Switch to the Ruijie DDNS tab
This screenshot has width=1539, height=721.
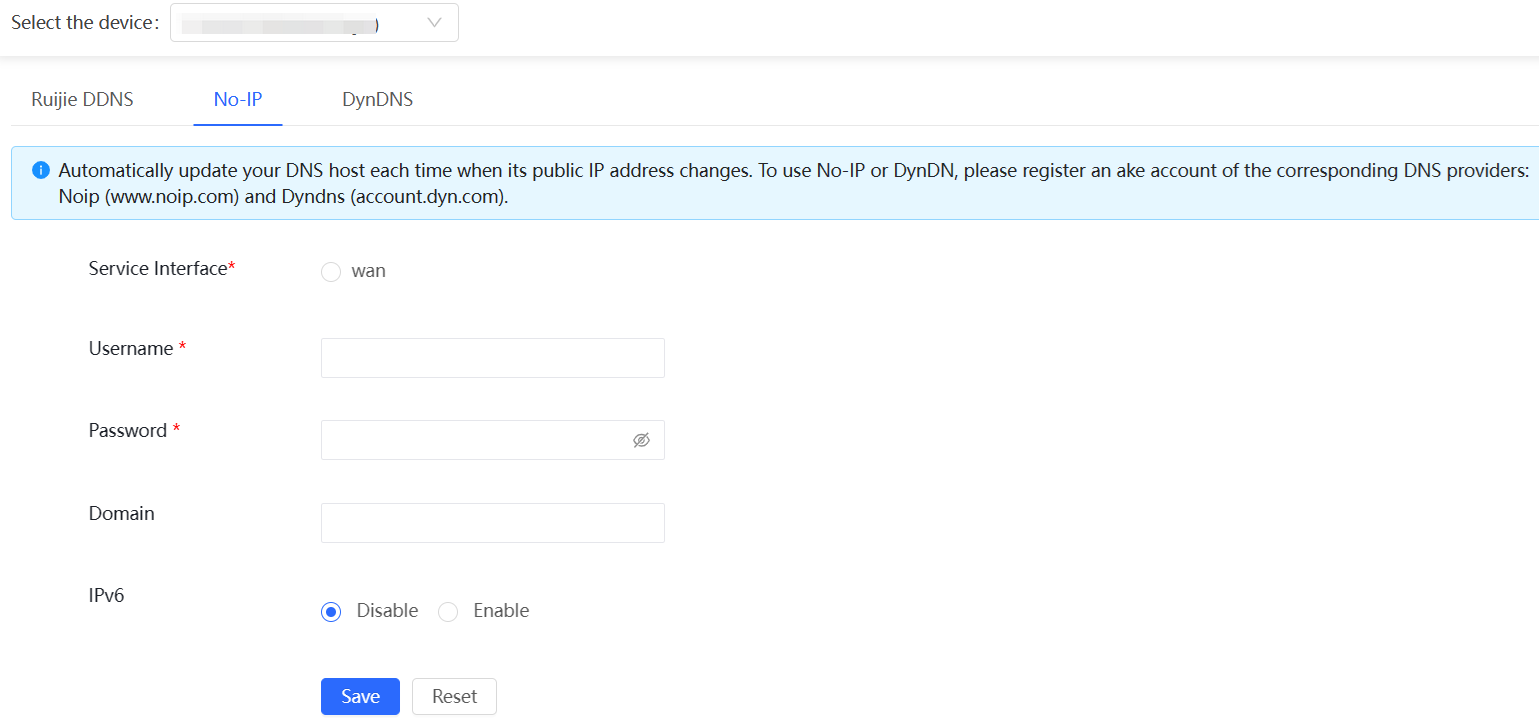[x=82, y=100]
